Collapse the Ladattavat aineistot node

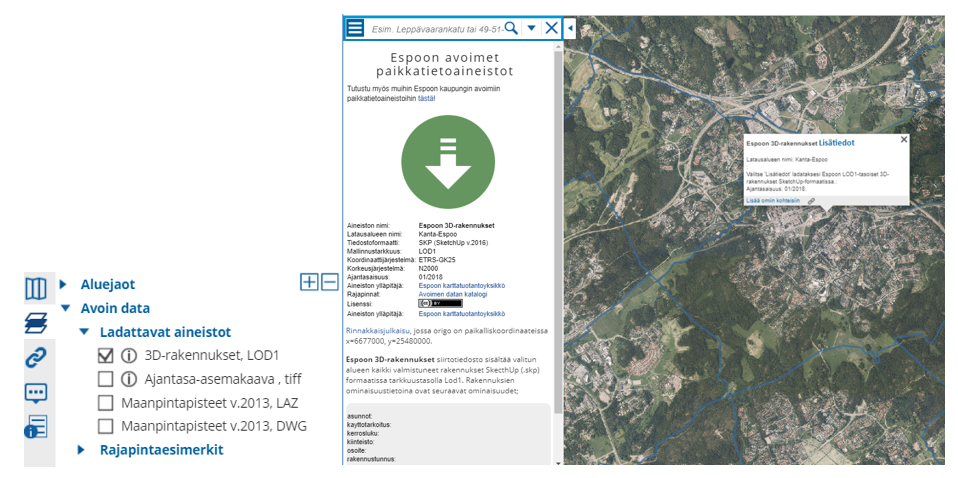[84, 332]
